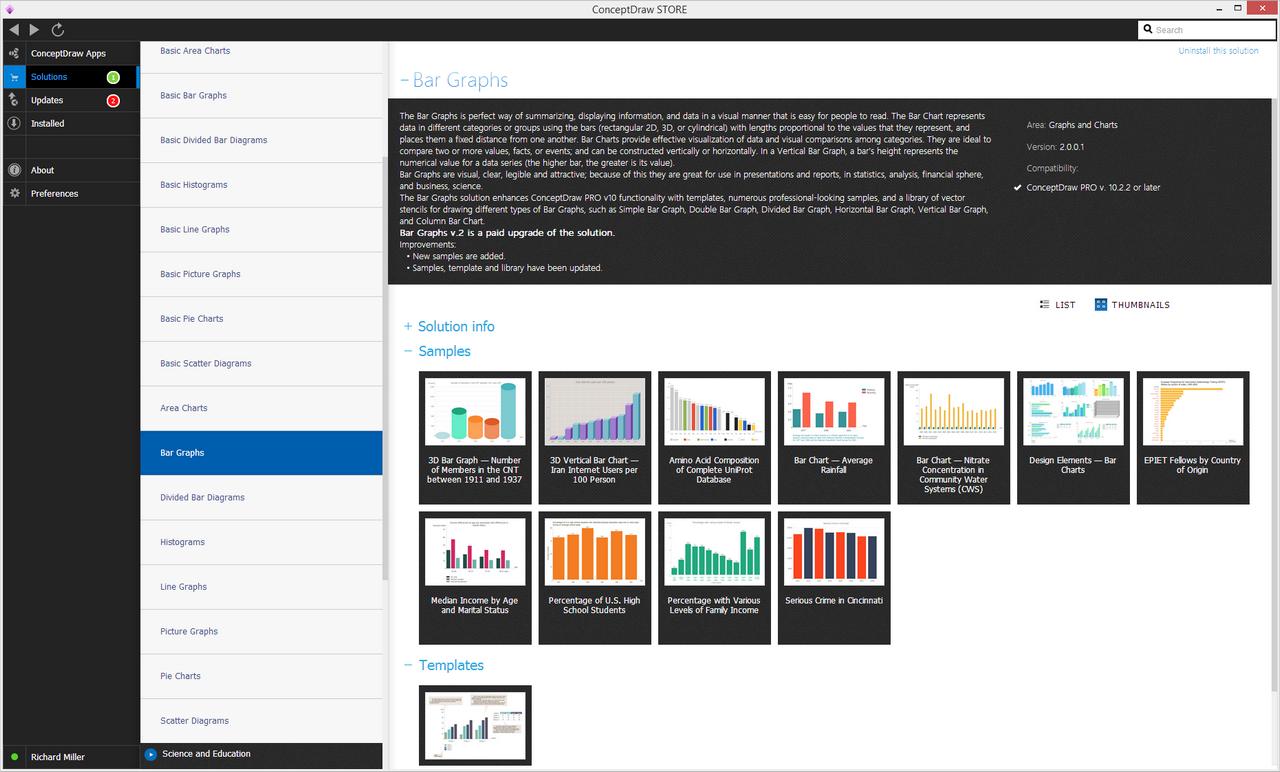Screen dimensions: 1280x772
Task: Select Basic Histograms solution
Action: (x=261, y=185)
